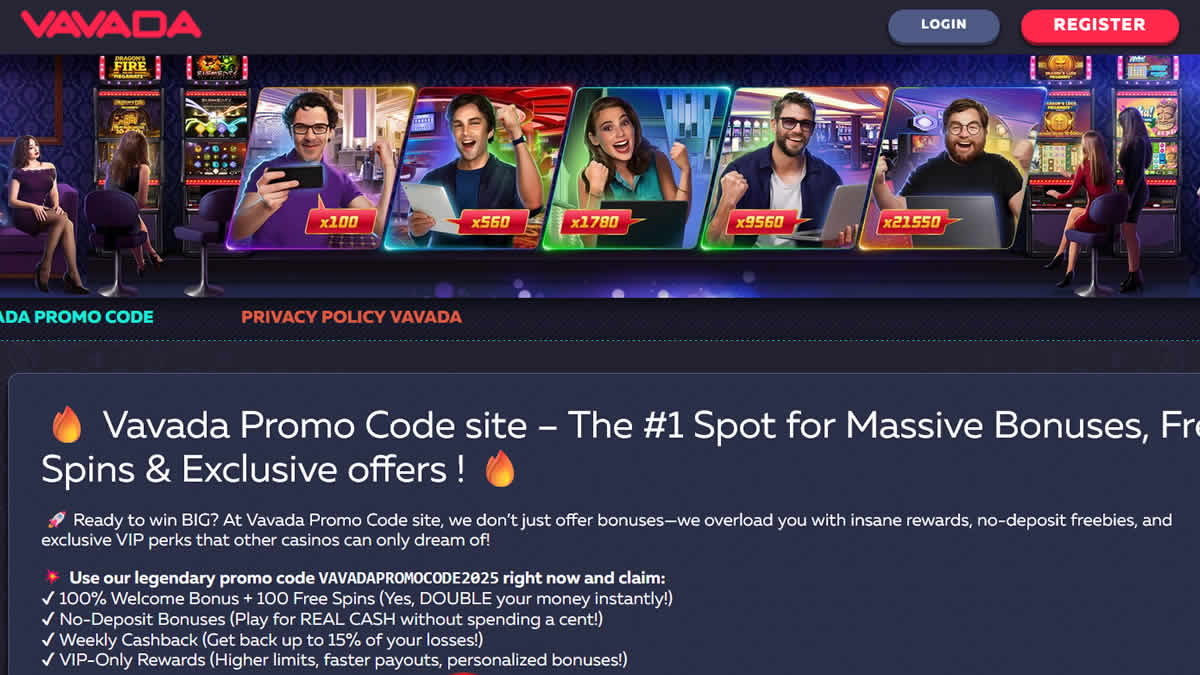Image resolution: width=1200 pixels, height=675 pixels.
Task: Click the promo code VAVADAPROMOCODE2025 text
Action: (x=410, y=578)
